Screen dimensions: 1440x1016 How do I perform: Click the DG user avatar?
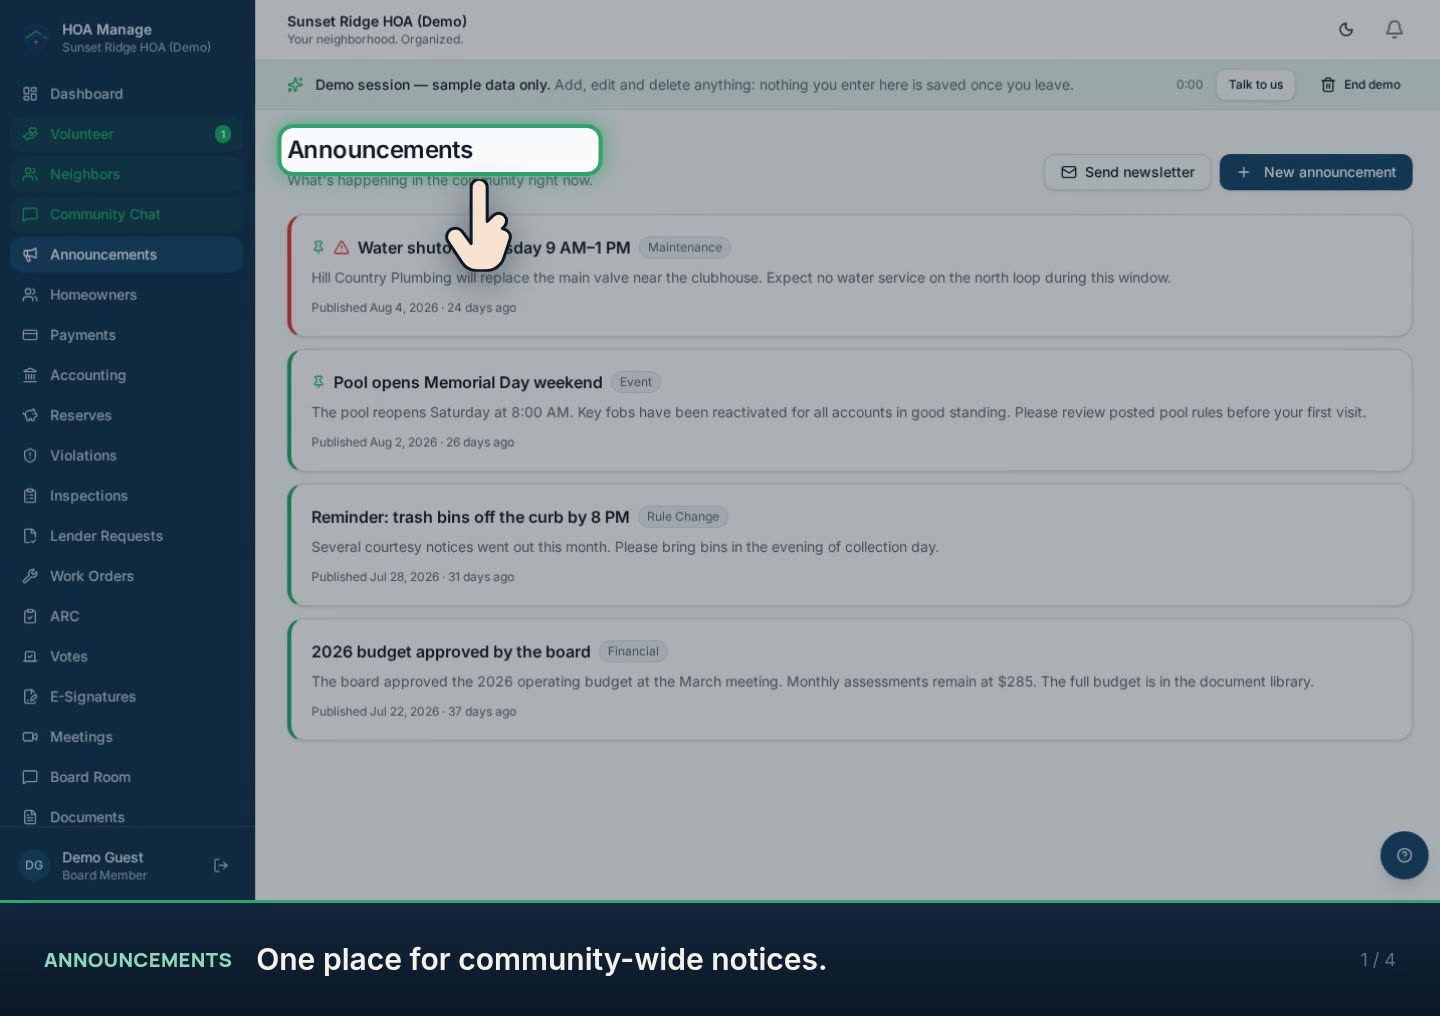[34, 865]
